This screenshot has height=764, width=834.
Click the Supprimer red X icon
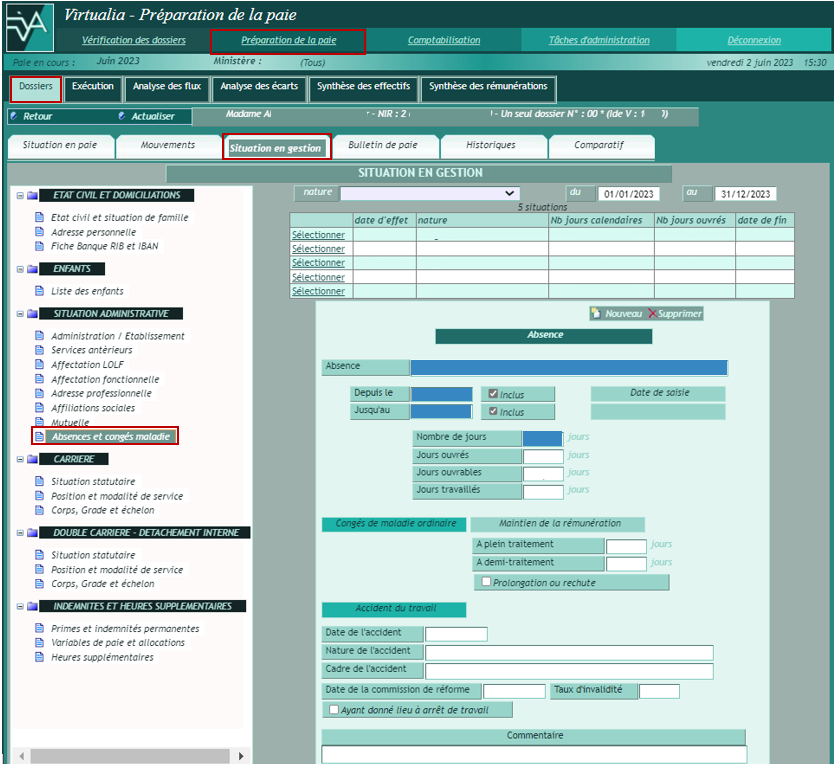tap(653, 313)
